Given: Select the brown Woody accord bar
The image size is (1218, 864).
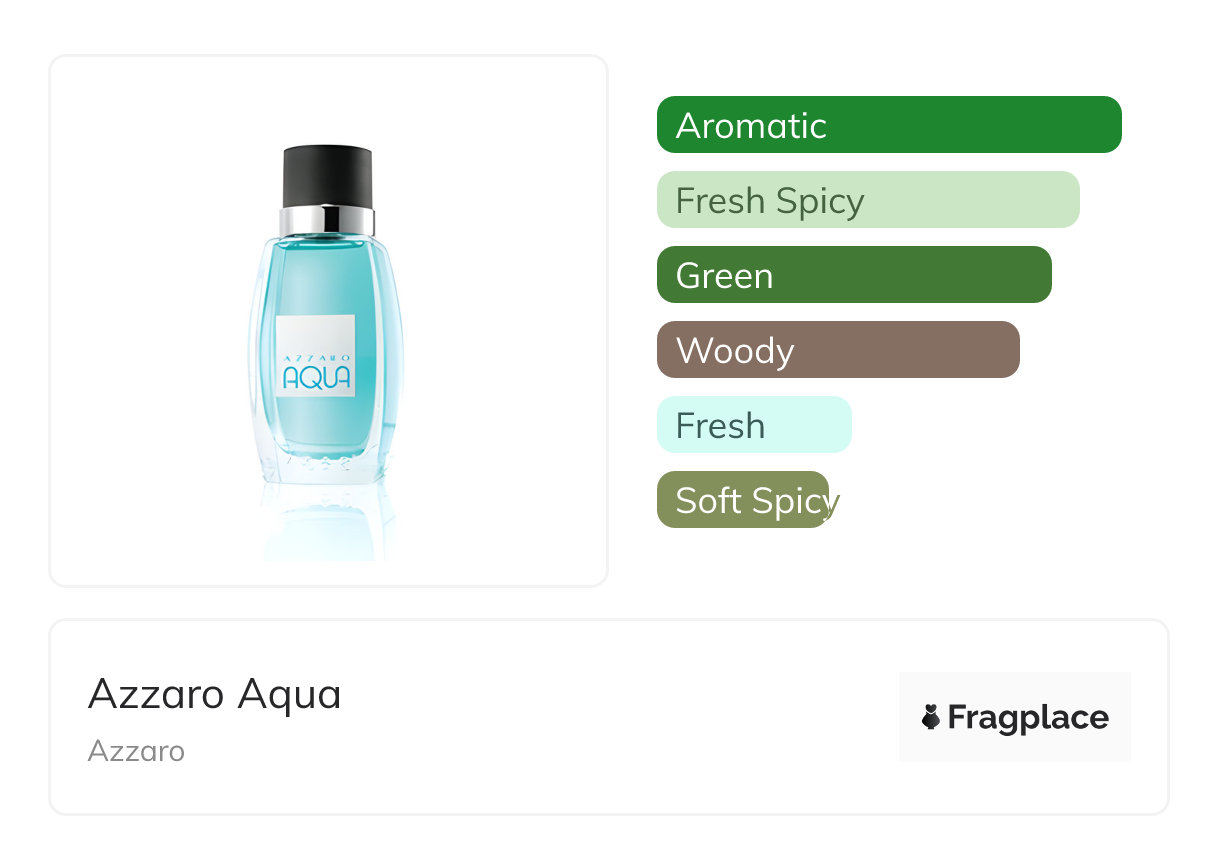Looking at the screenshot, I should [838, 350].
